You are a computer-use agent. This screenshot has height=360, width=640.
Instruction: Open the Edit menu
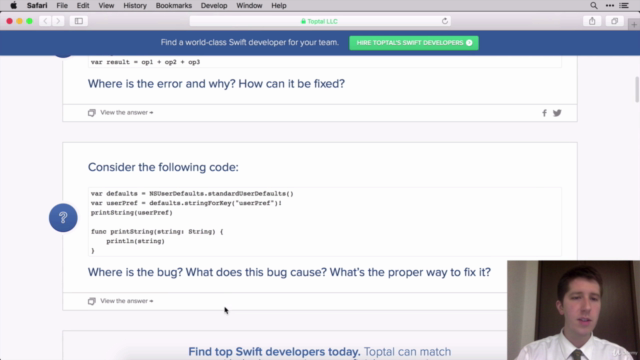(x=83, y=6)
